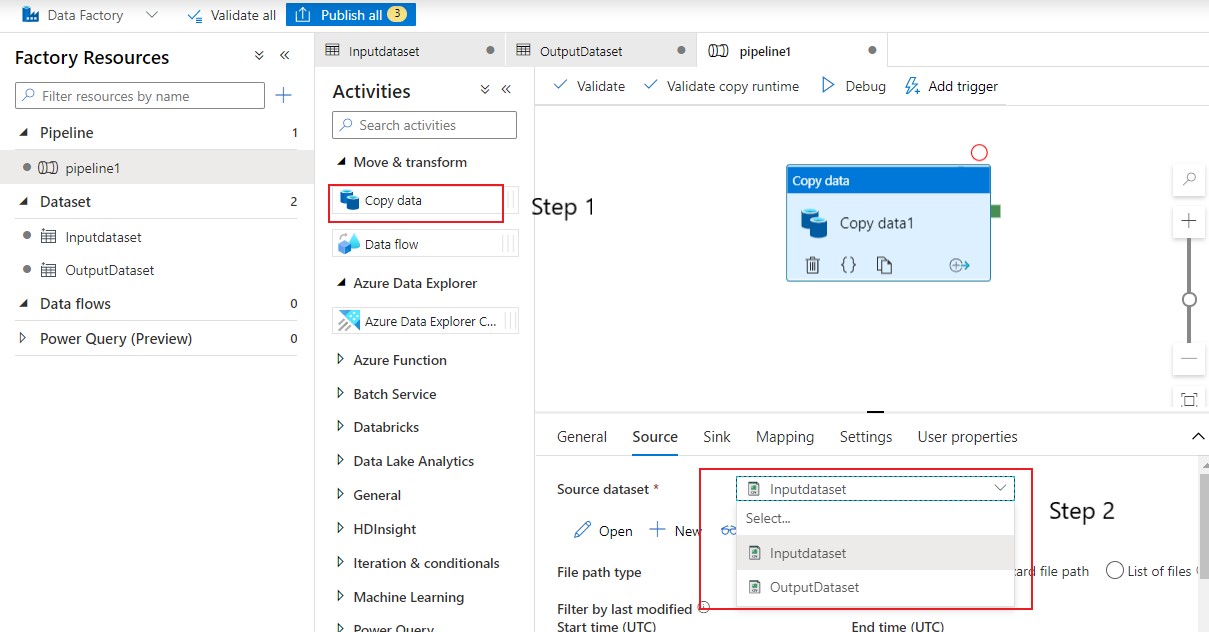This screenshot has width=1209, height=632.
Task: Collapse the activity properties panel
Action: (x=1198, y=437)
